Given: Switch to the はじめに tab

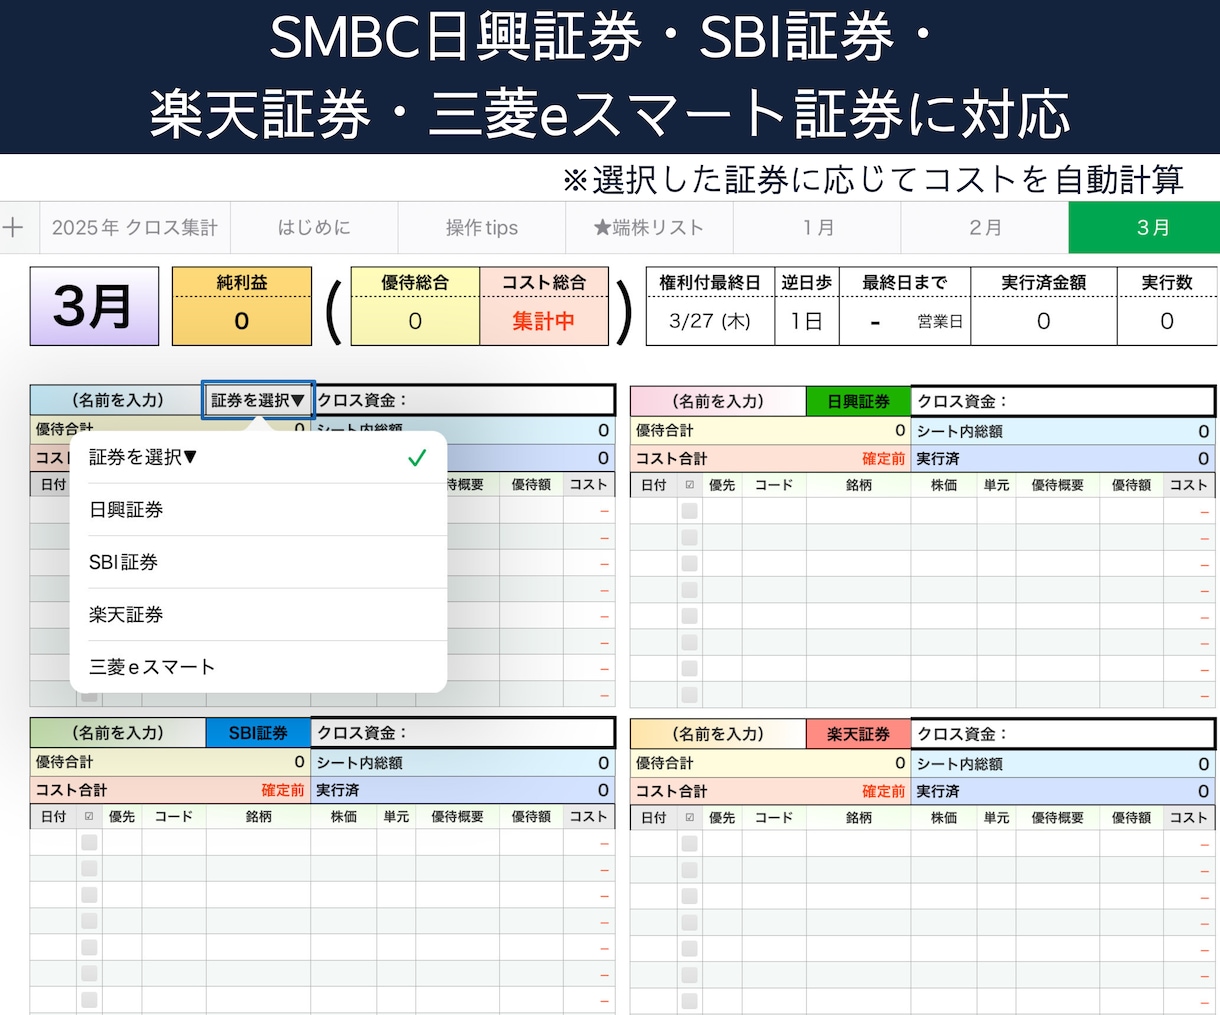Looking at the screenshot, I should coord(314,228).
